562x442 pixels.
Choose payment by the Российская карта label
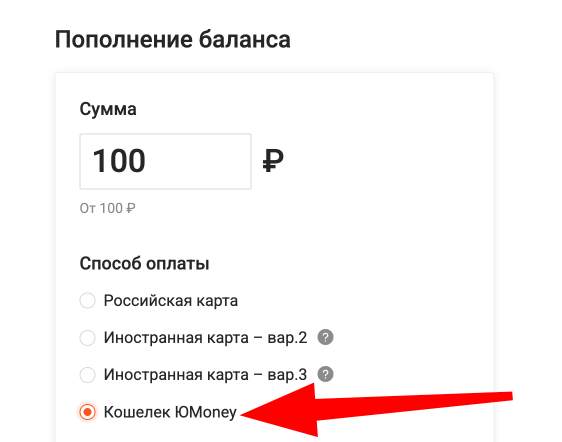[171, 300]
